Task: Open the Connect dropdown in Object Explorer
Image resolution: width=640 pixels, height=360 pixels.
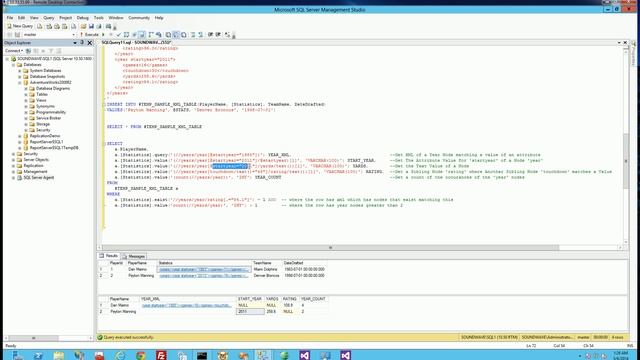Action: pyautogui.click(x=14, y=51)
